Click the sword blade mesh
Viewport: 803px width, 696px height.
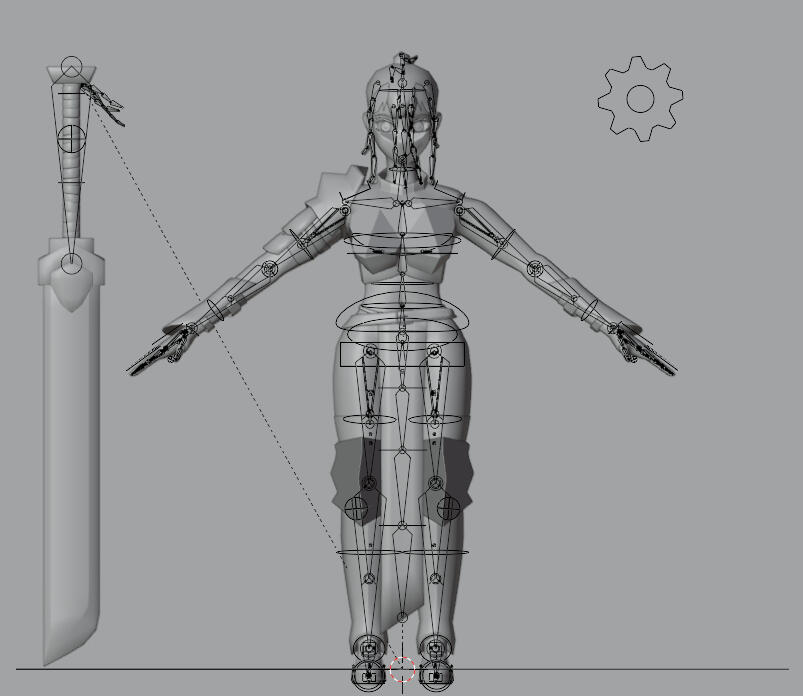coord(70,450)
